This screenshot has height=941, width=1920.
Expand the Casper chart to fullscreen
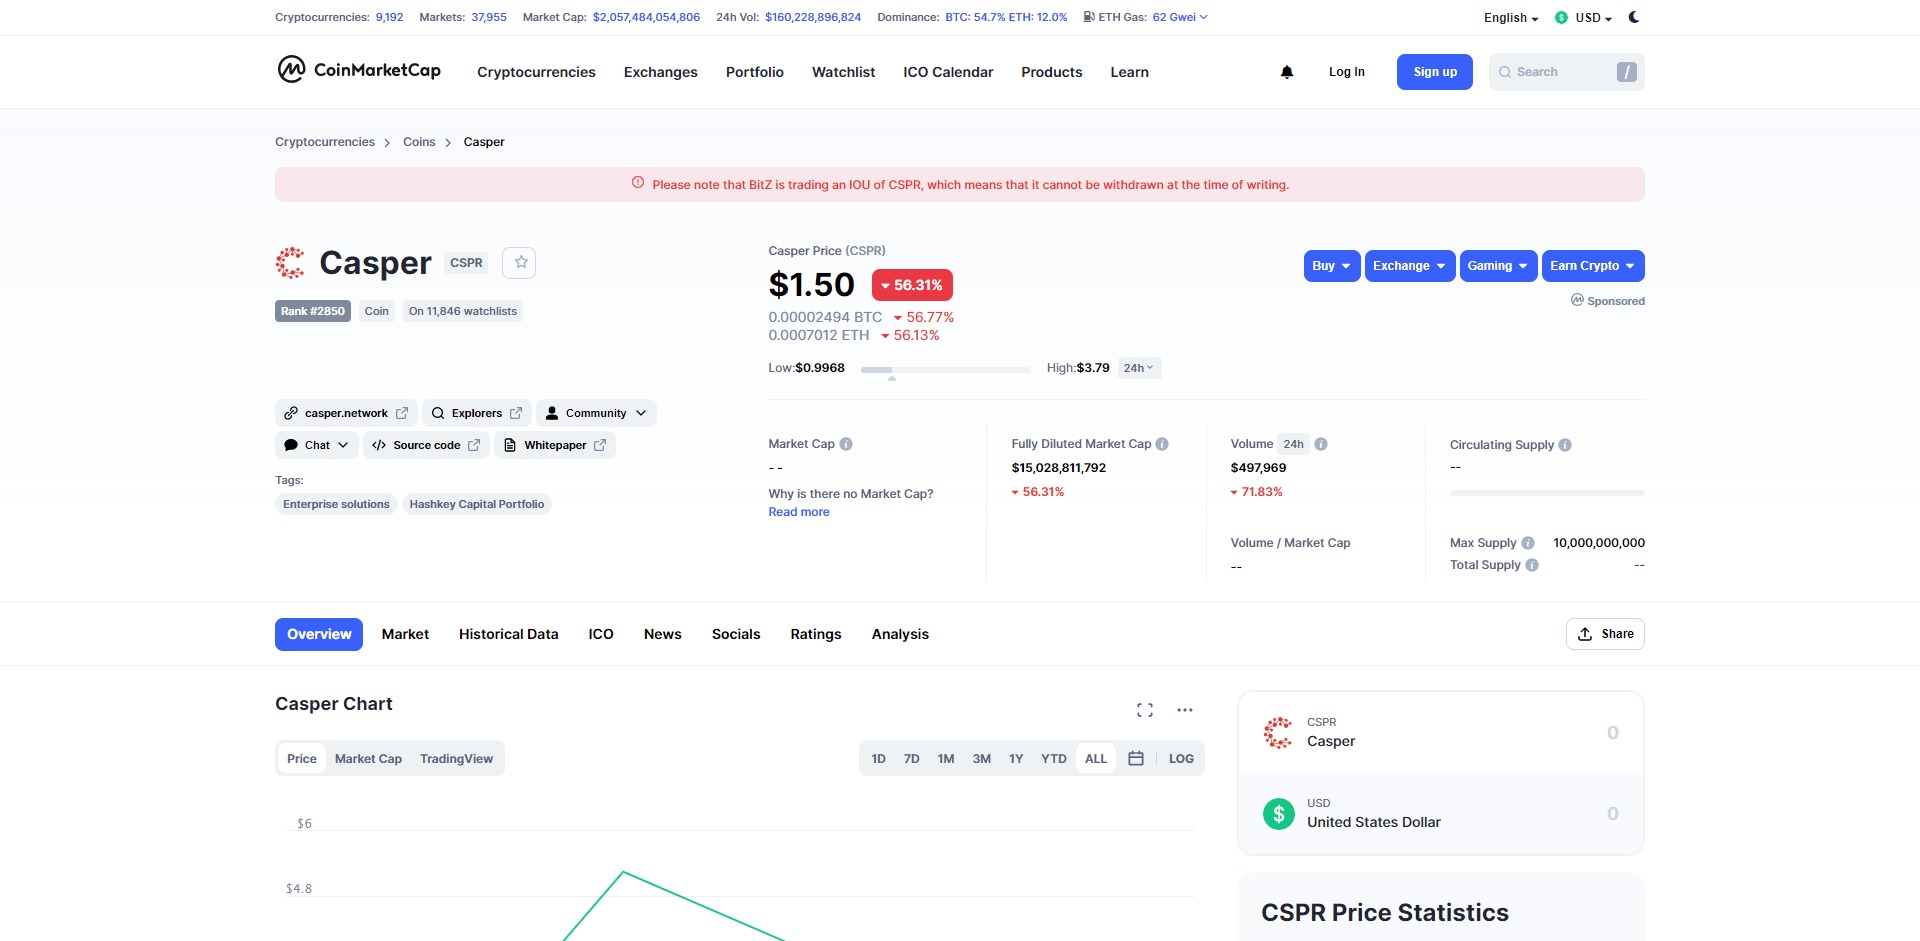(1144, 709)
